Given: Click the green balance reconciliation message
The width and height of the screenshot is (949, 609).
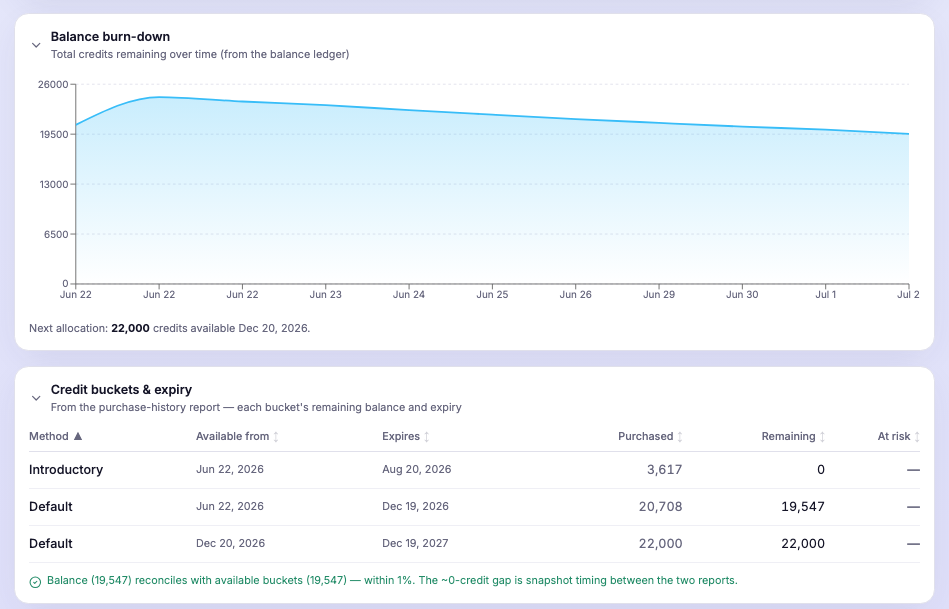Looking at the screenshot, I should click(392, 580).
